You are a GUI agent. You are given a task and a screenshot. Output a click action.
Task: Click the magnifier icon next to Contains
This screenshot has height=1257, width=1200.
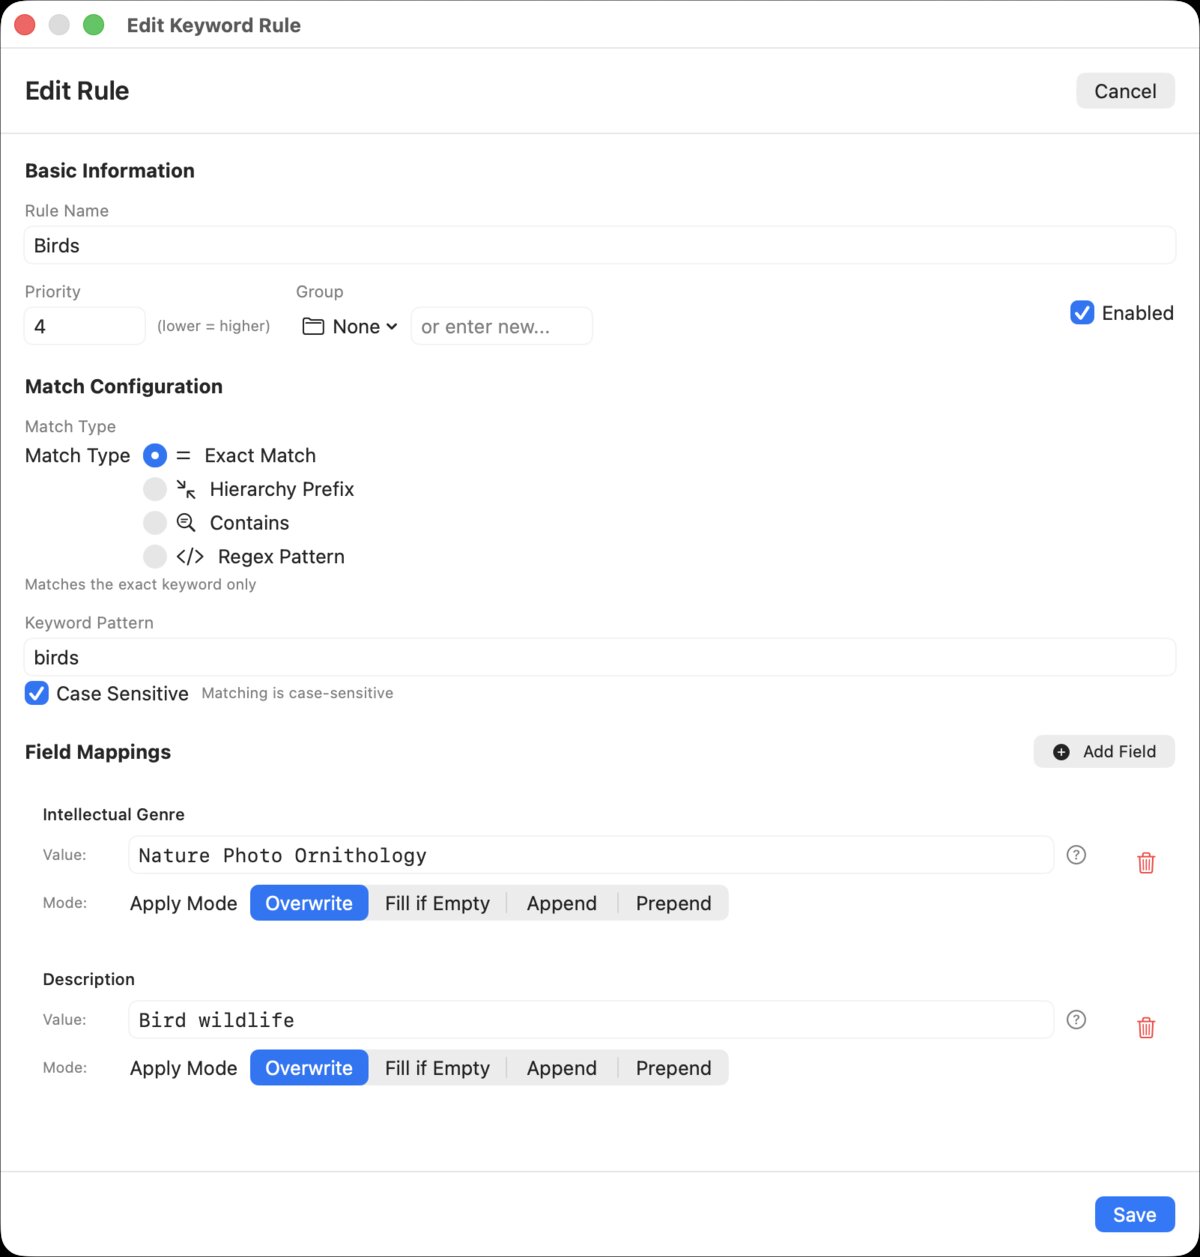tap(186, 522)
